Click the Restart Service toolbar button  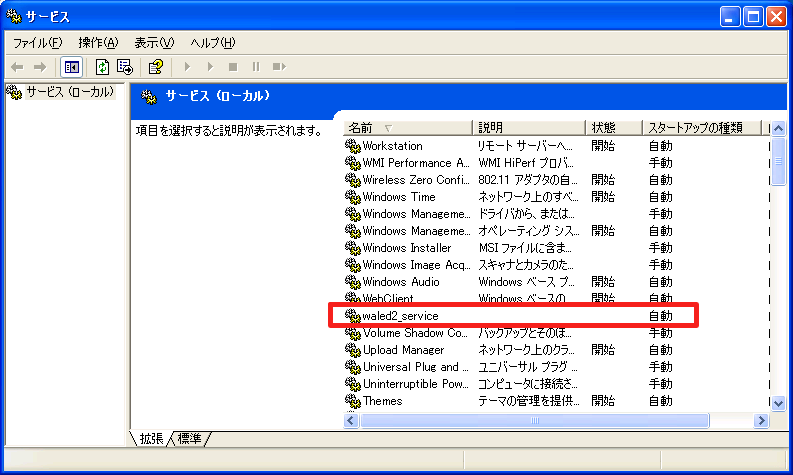pyautogui.click(x=279, y=67)
